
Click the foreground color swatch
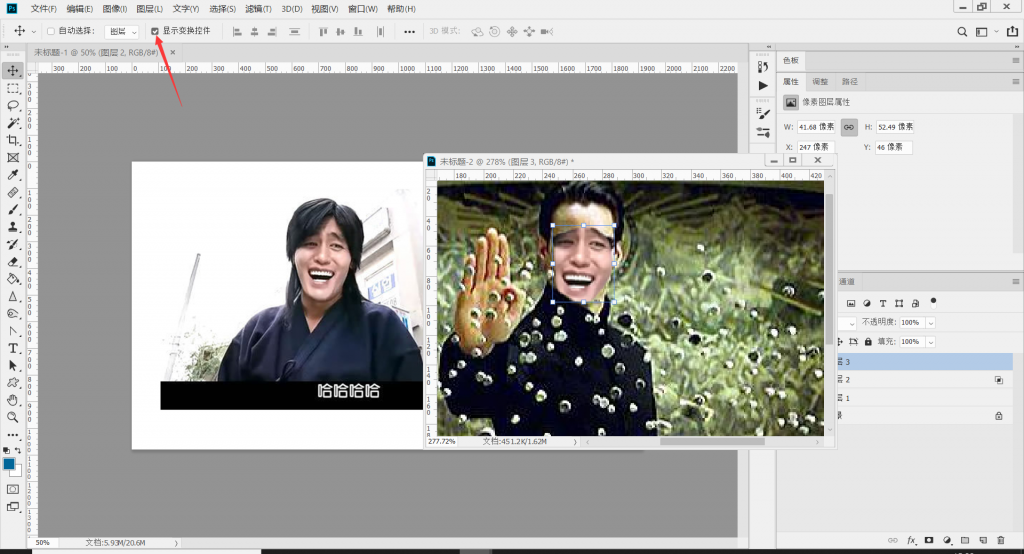pos(9,464)
